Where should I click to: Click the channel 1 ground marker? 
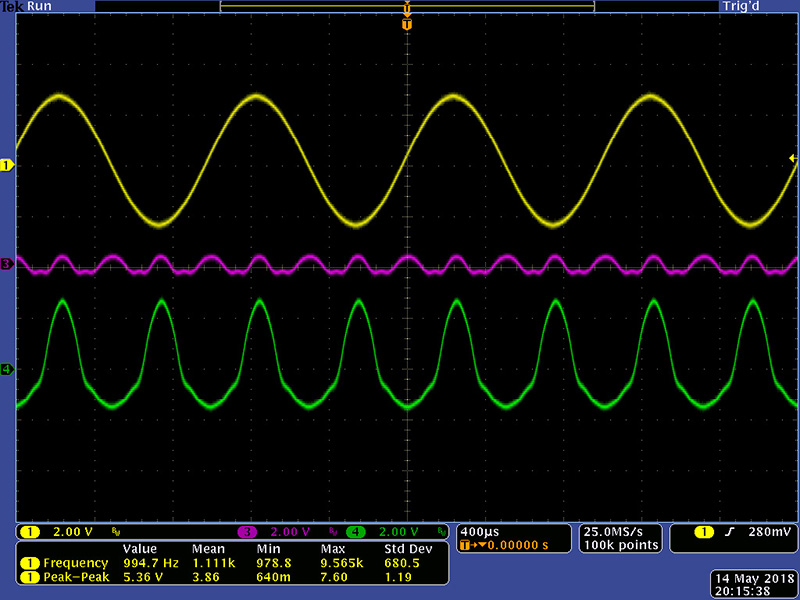[7, 165]
